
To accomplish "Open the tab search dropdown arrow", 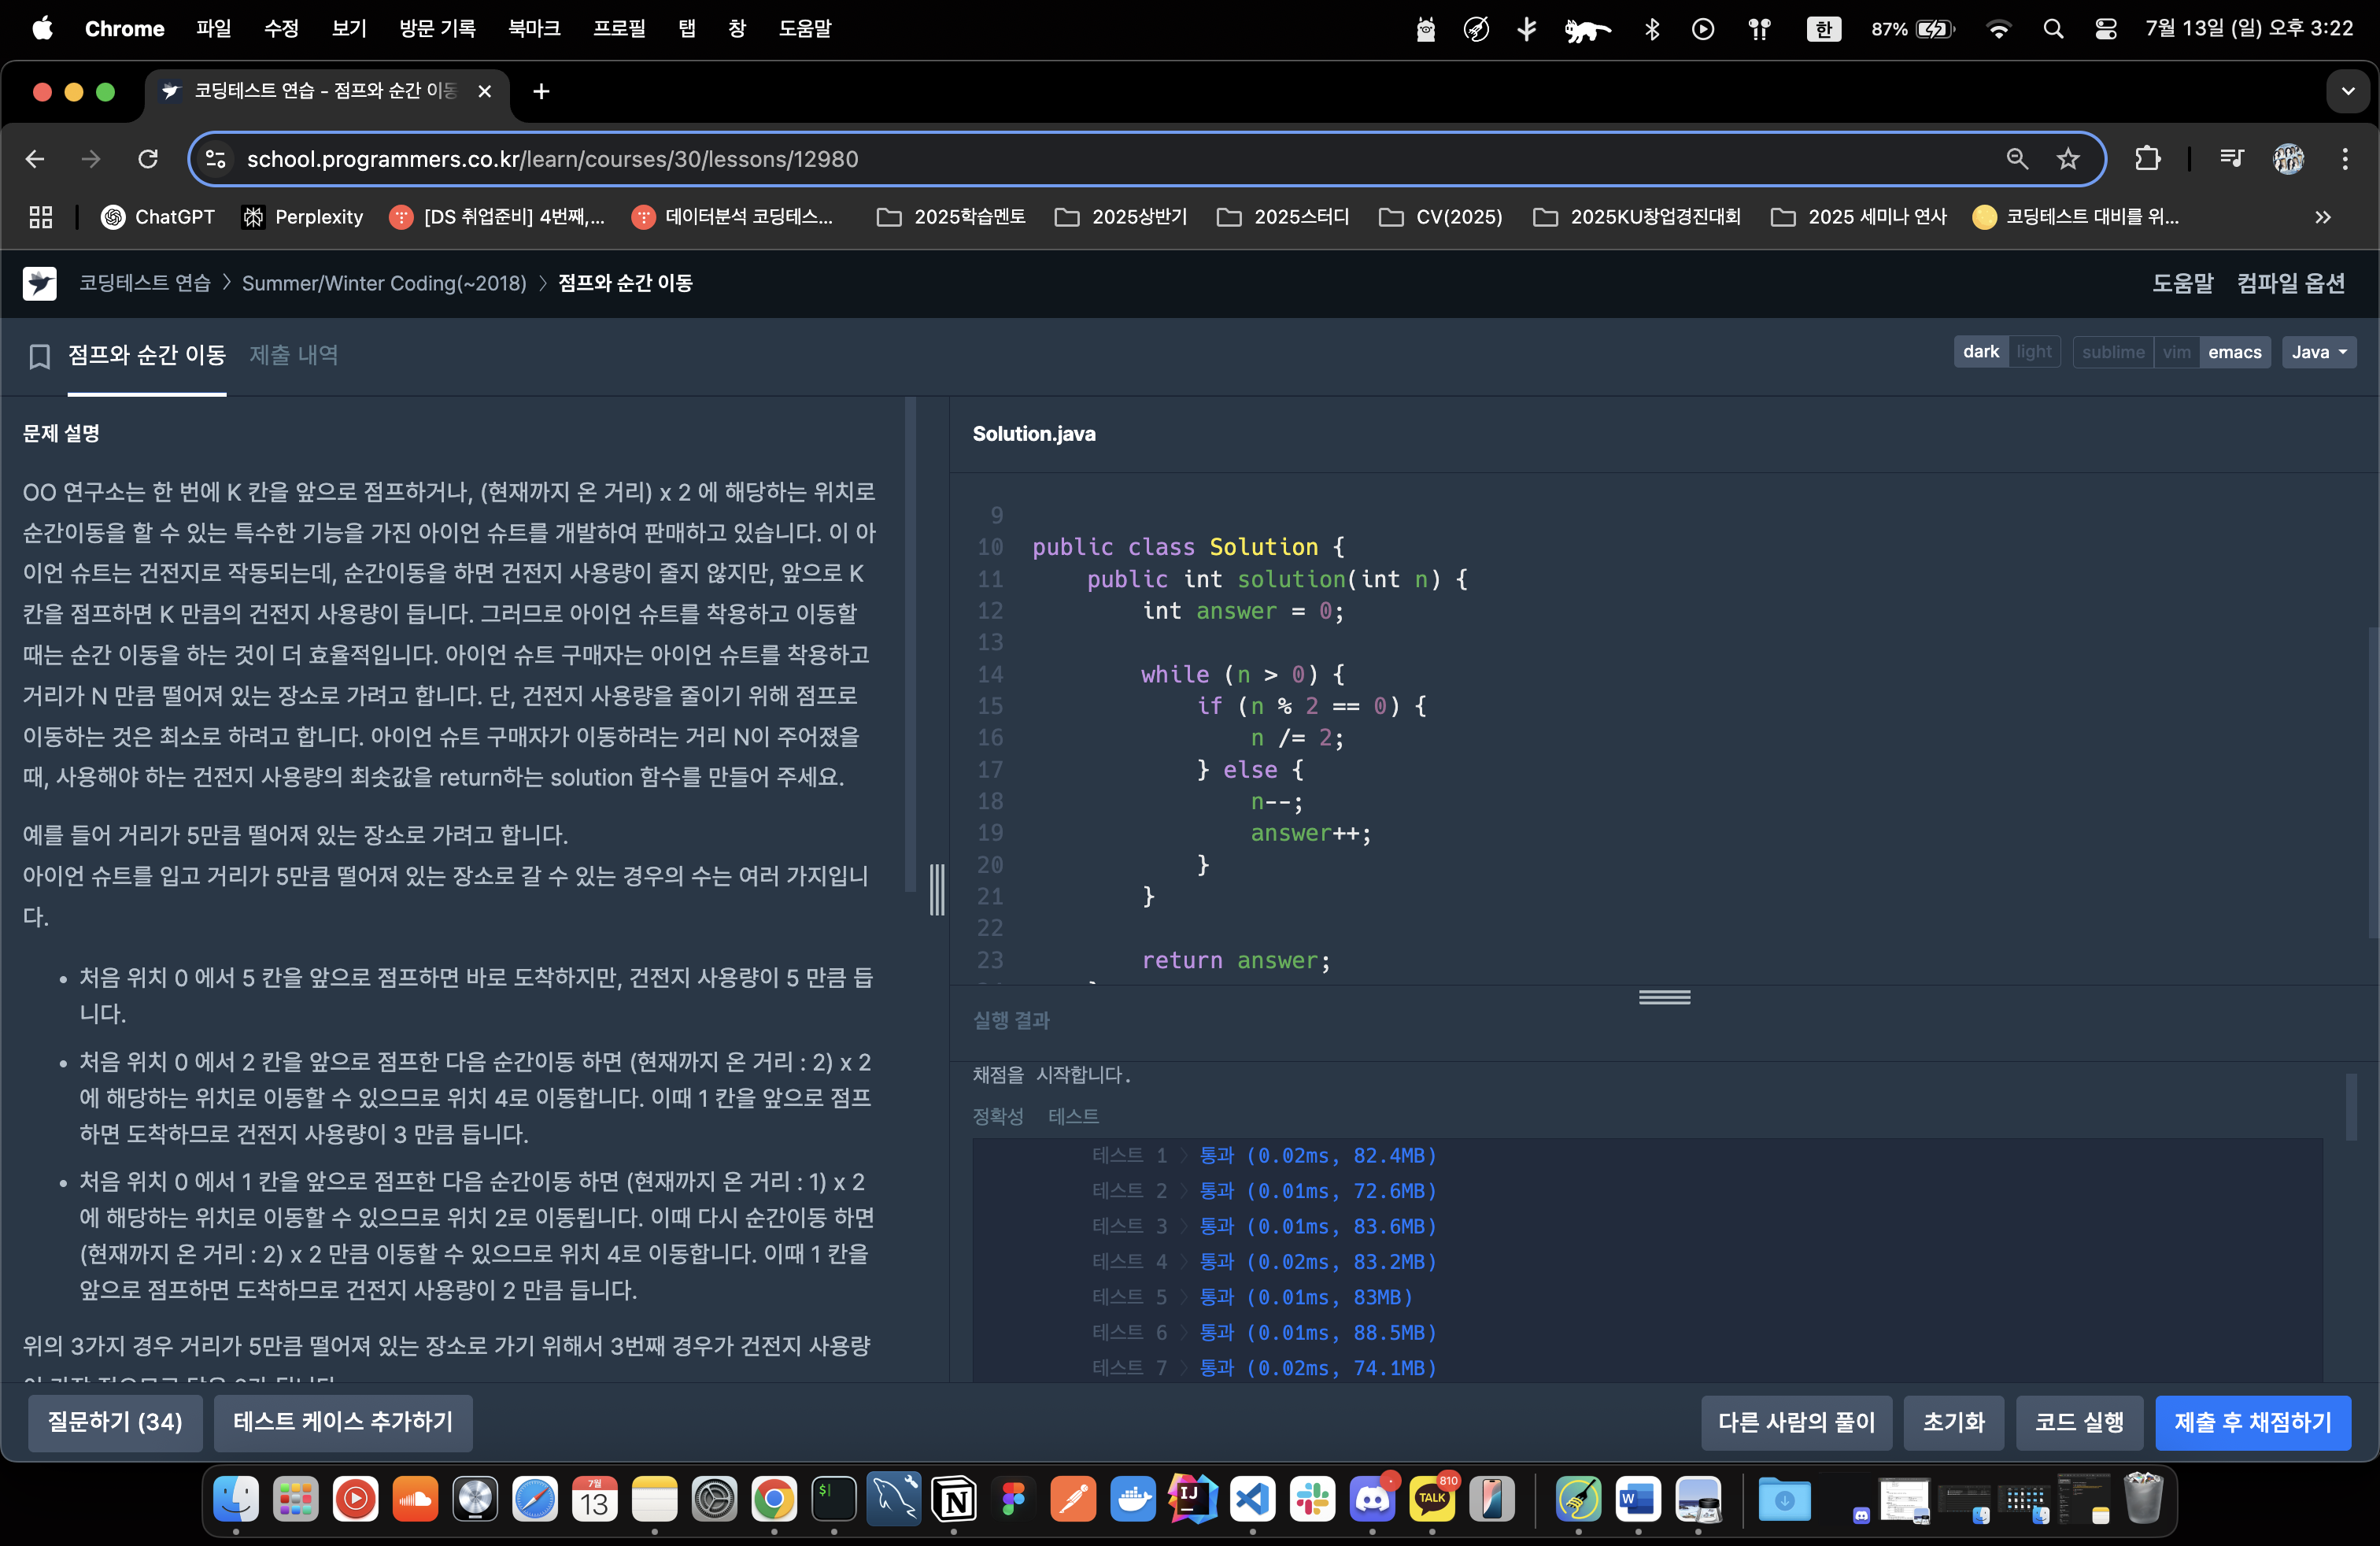I will (x=2348, y=92).
